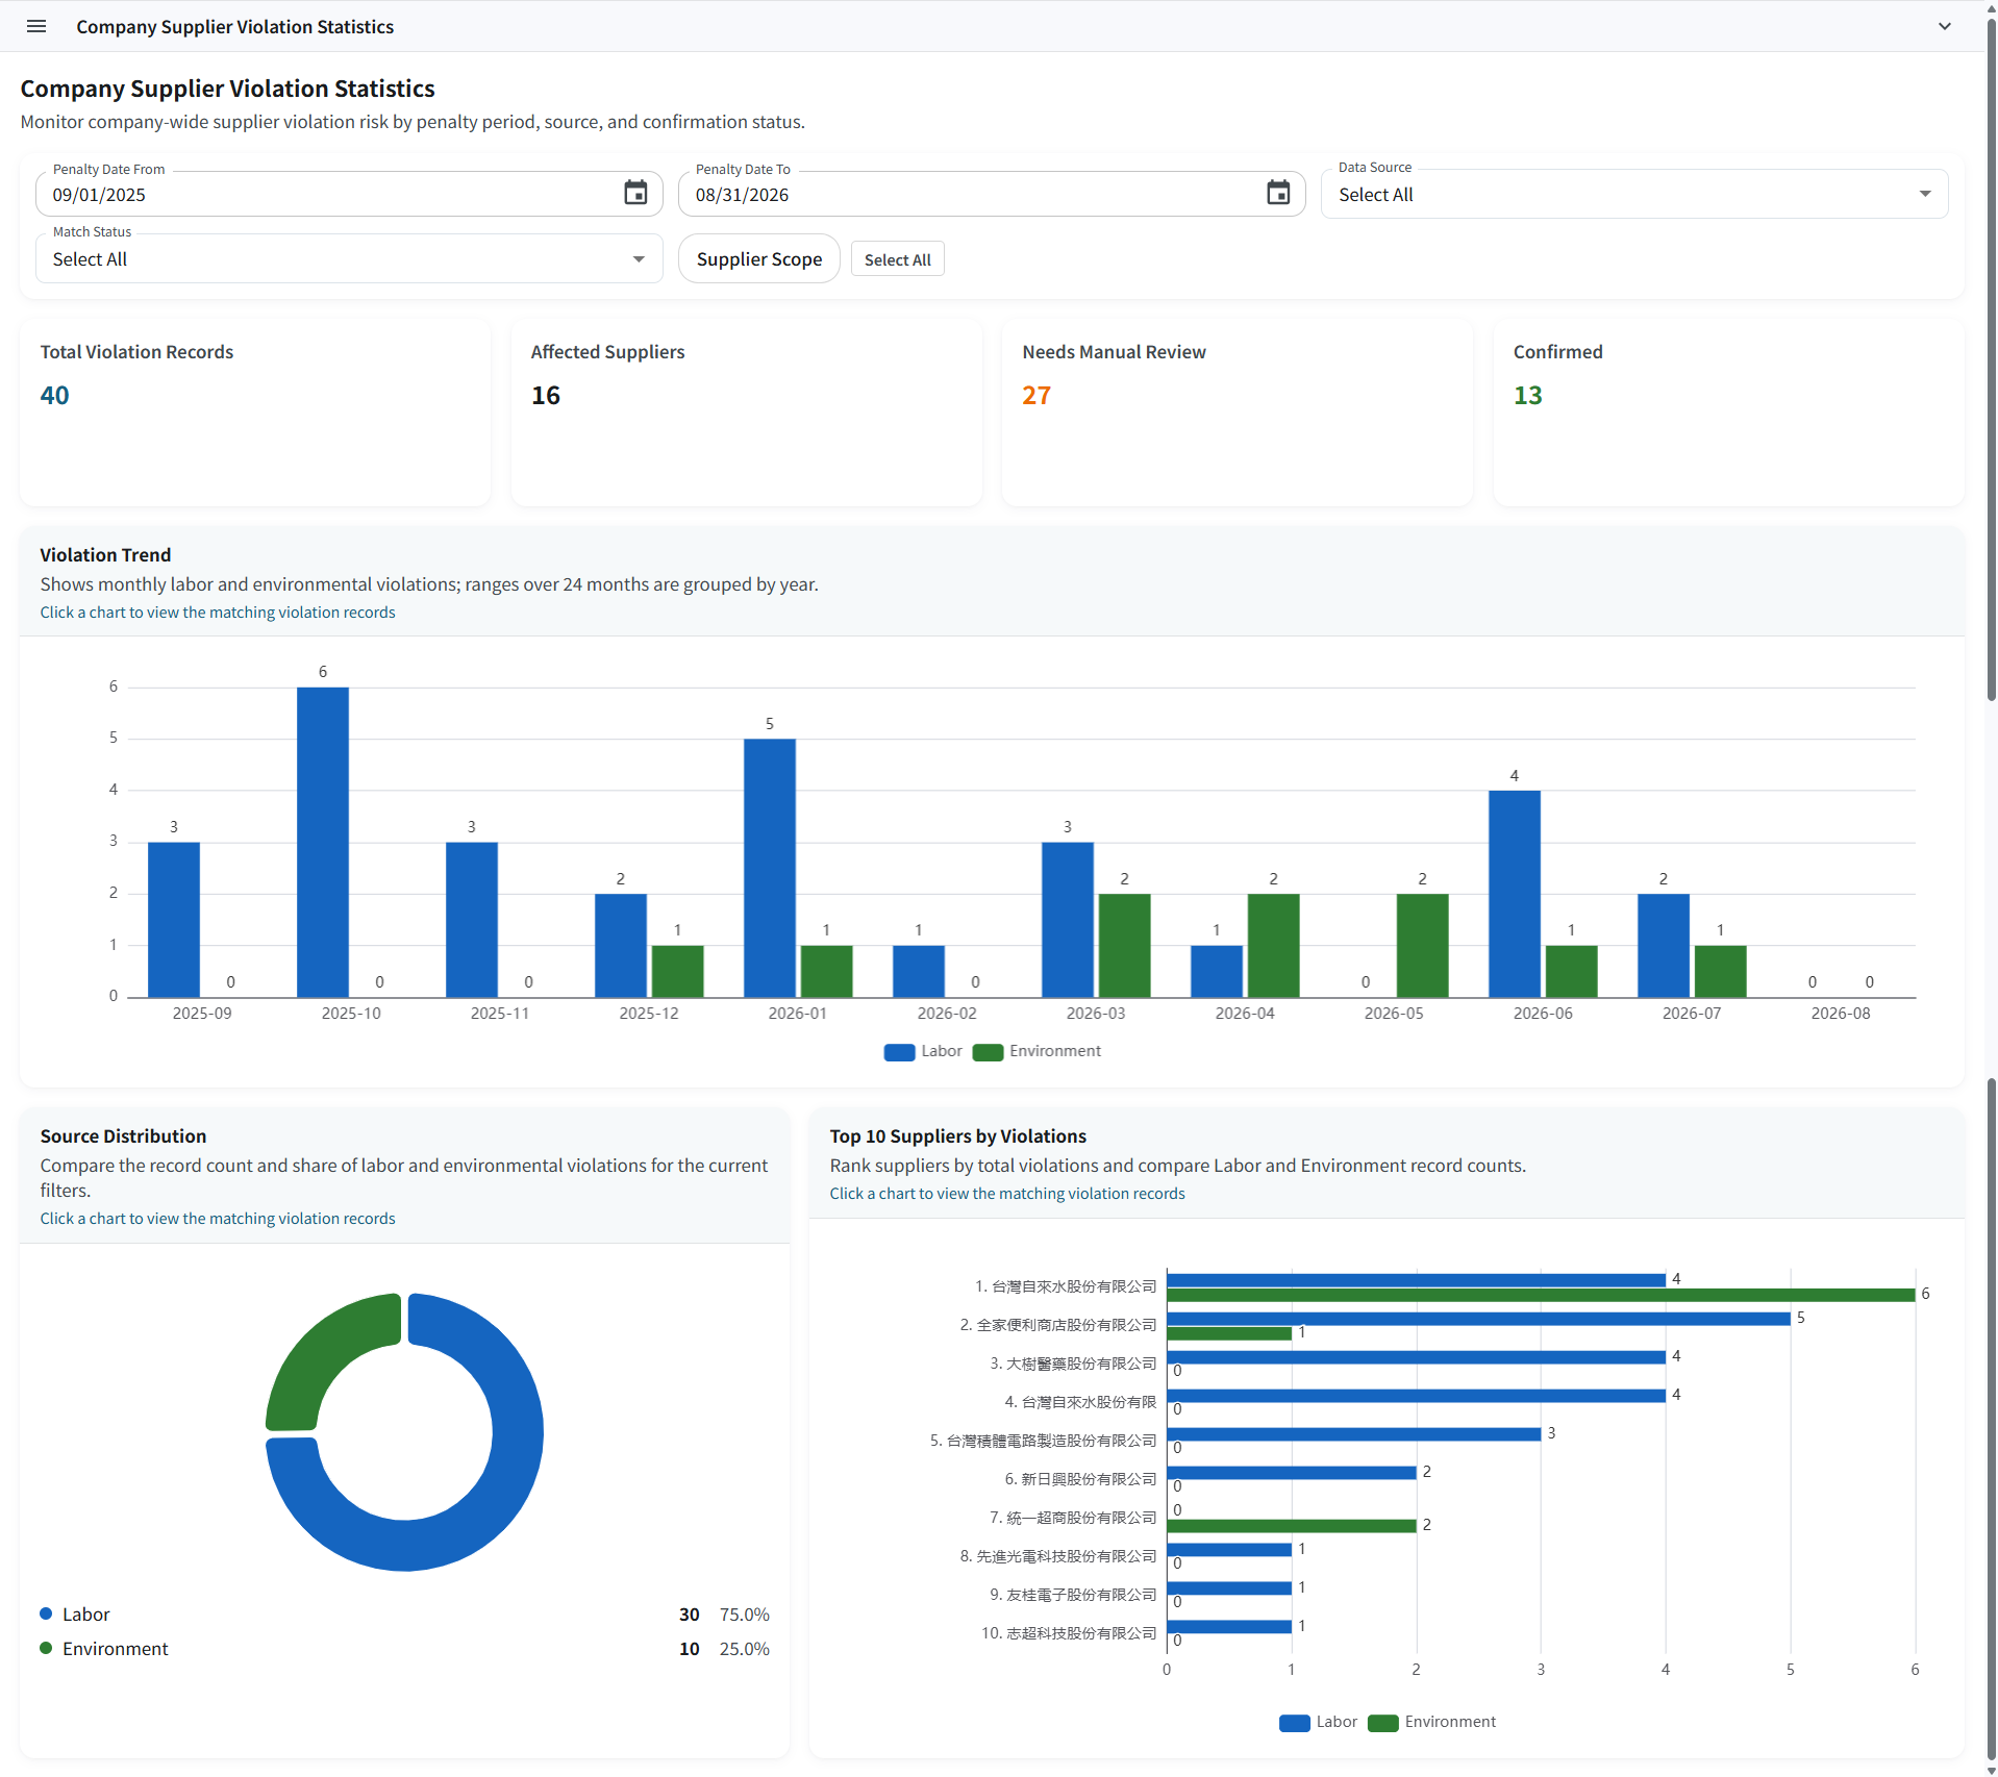This screenshot has height=1777, width=1998.
Task: Click supplier label 友桂電子股份有限公司
Action: click(x=1073, y=1594)
